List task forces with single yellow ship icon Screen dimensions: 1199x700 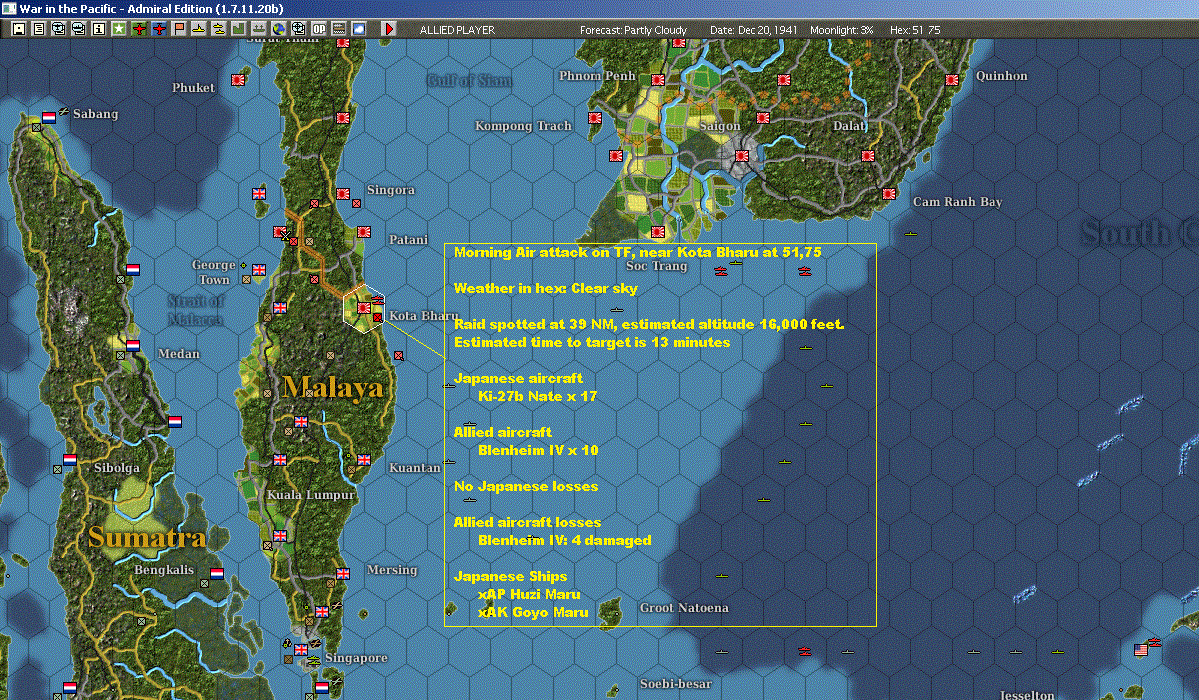(x=199, y=29)
